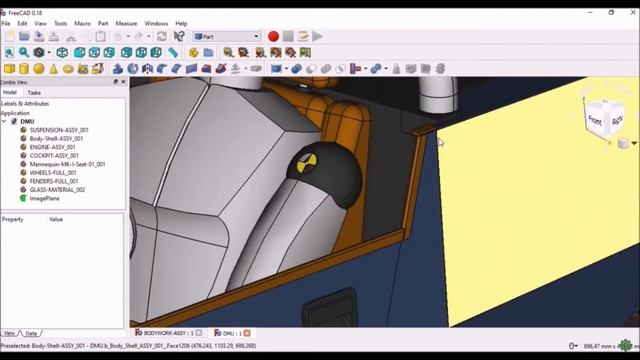Collapse the DMU tree node
This screenshot has width=640, height=360.
[x=4, y=121]
